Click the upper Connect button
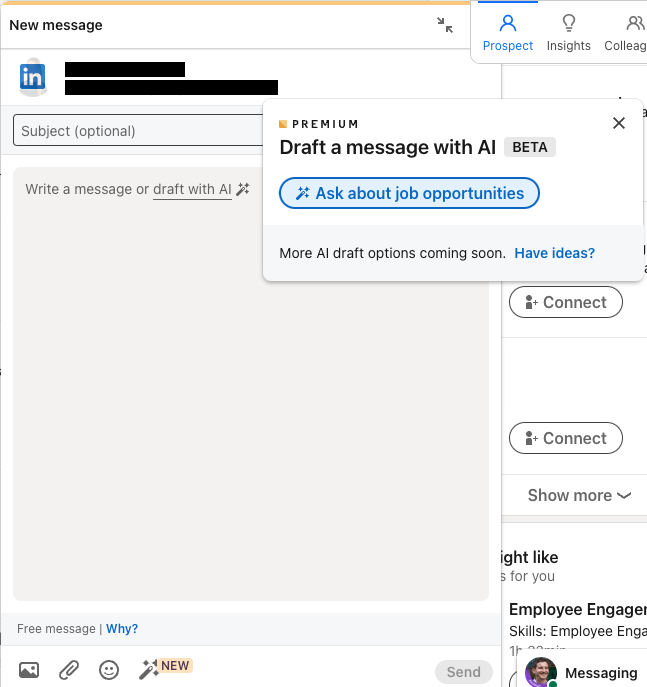The height and width of the screenshot is (687, 647). pos(566,302)
